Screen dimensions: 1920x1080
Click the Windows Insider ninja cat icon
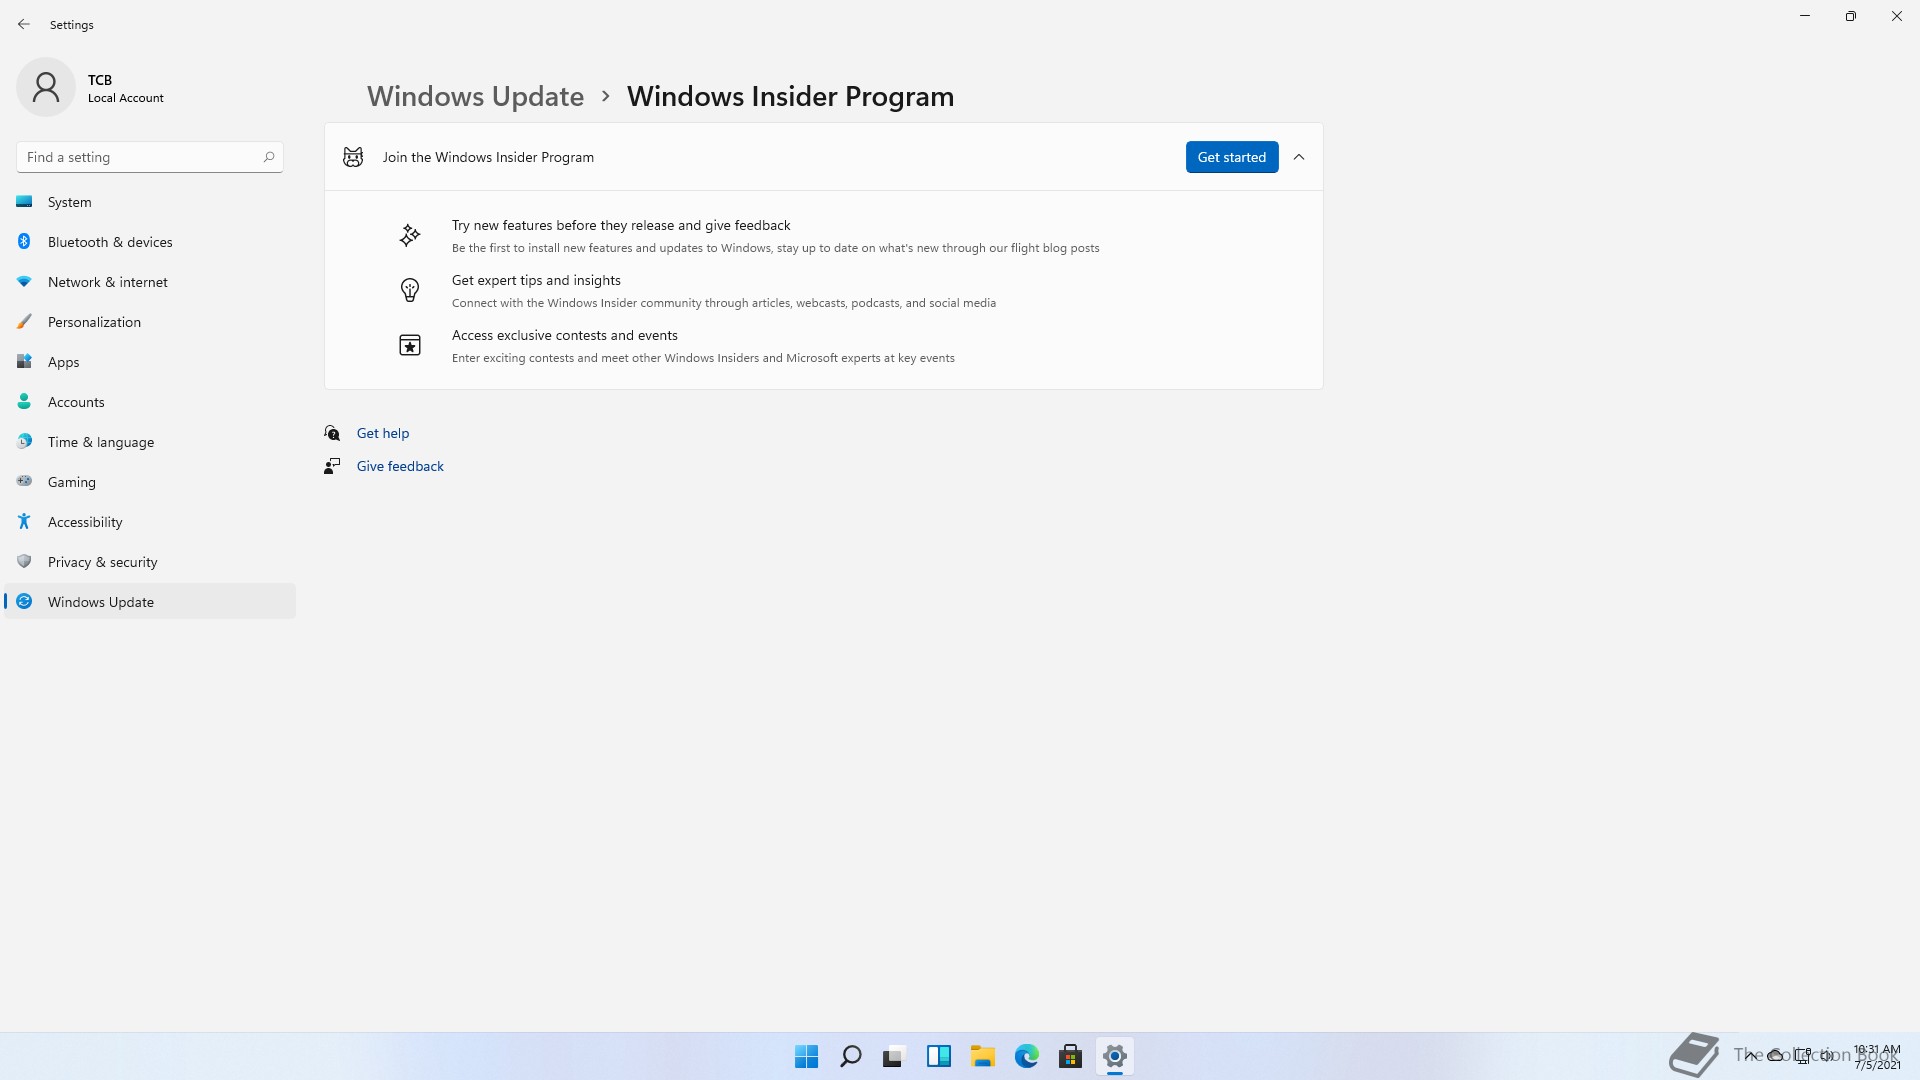point(353,157)
